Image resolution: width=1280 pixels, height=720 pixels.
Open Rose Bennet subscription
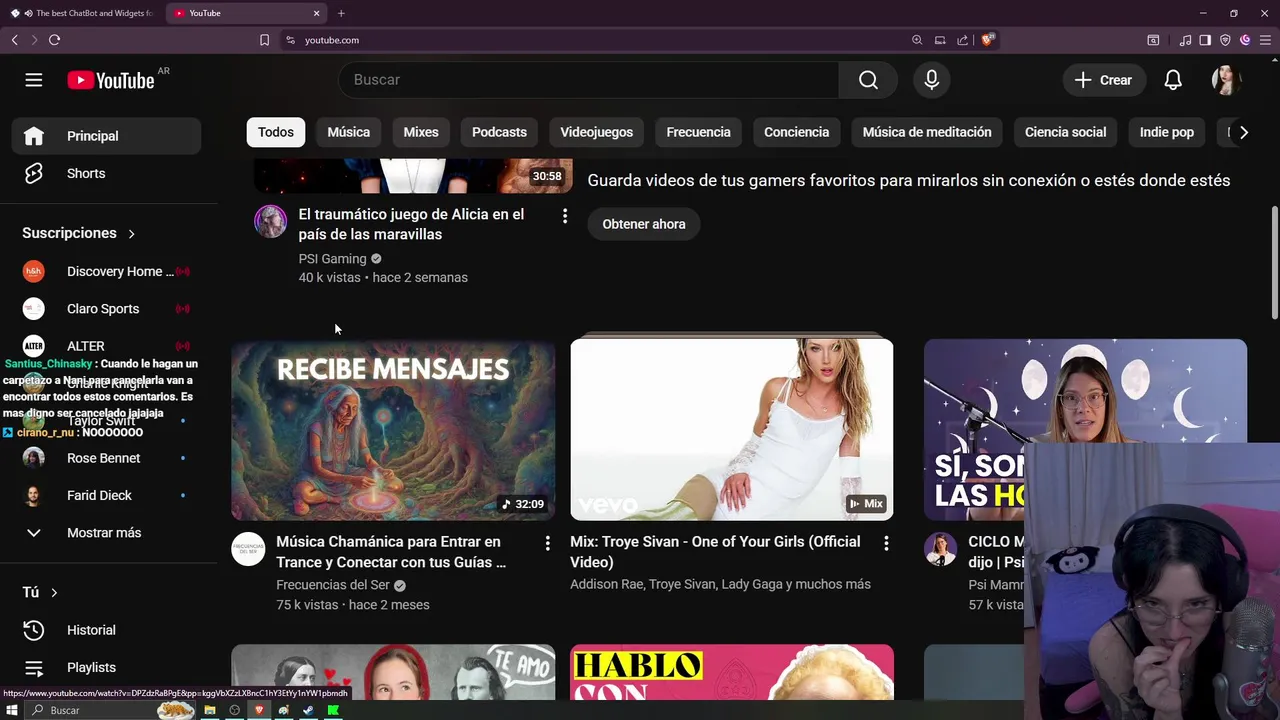pyautogui.click(x=107, y=458)
